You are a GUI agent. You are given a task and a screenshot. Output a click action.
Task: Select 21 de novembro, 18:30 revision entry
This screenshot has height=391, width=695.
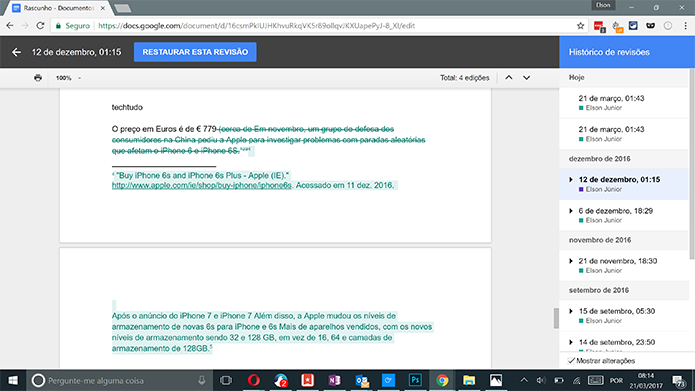tap(624, 265)
